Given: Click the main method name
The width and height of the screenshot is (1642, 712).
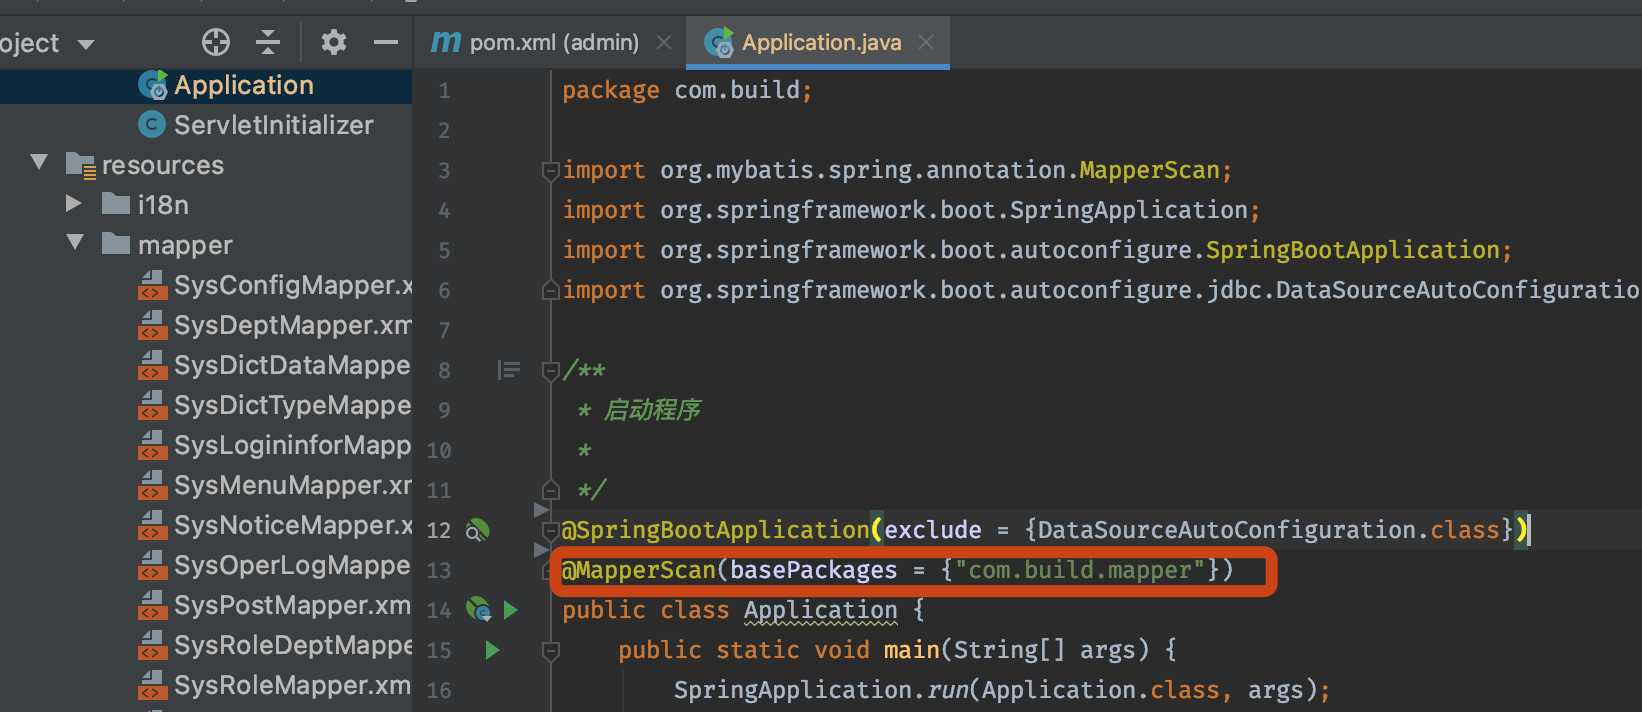Looking at the screenshot, I should point(912,650).
